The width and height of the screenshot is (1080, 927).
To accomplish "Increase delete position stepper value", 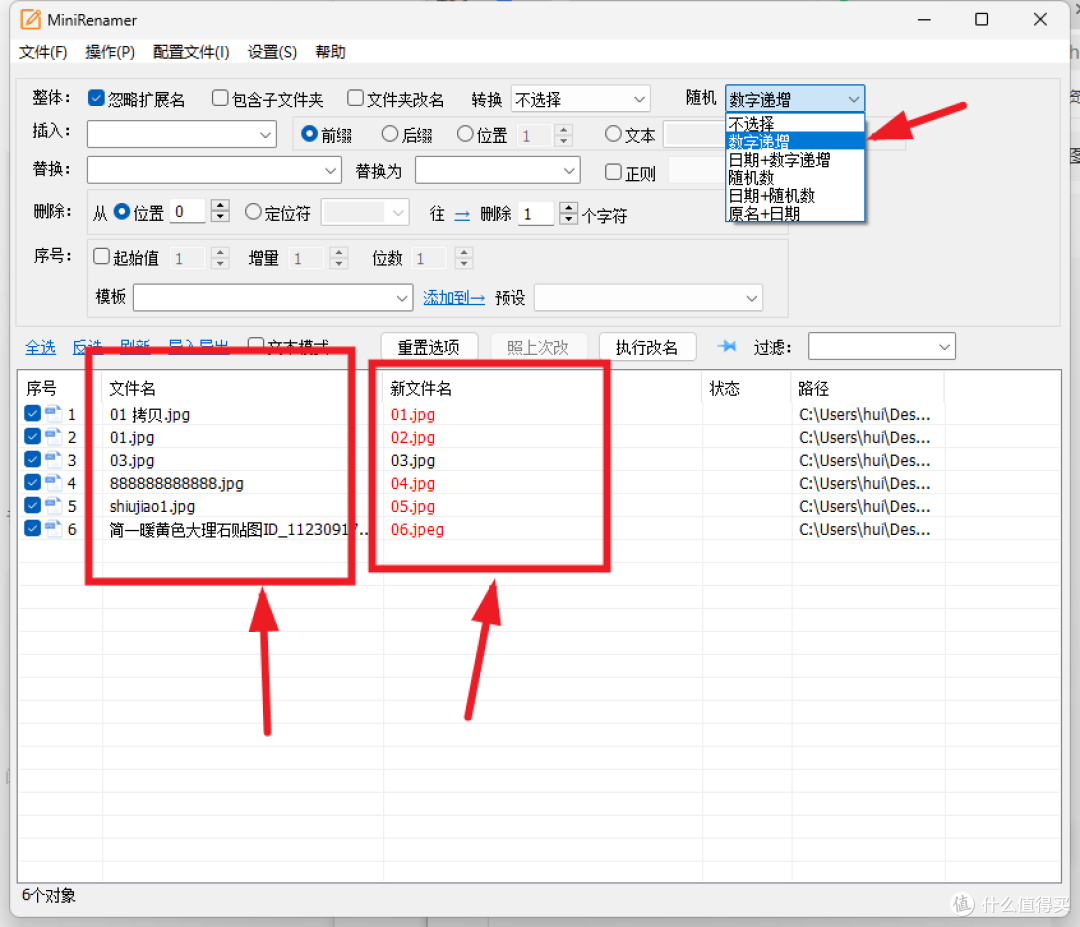I will point(220,206).
